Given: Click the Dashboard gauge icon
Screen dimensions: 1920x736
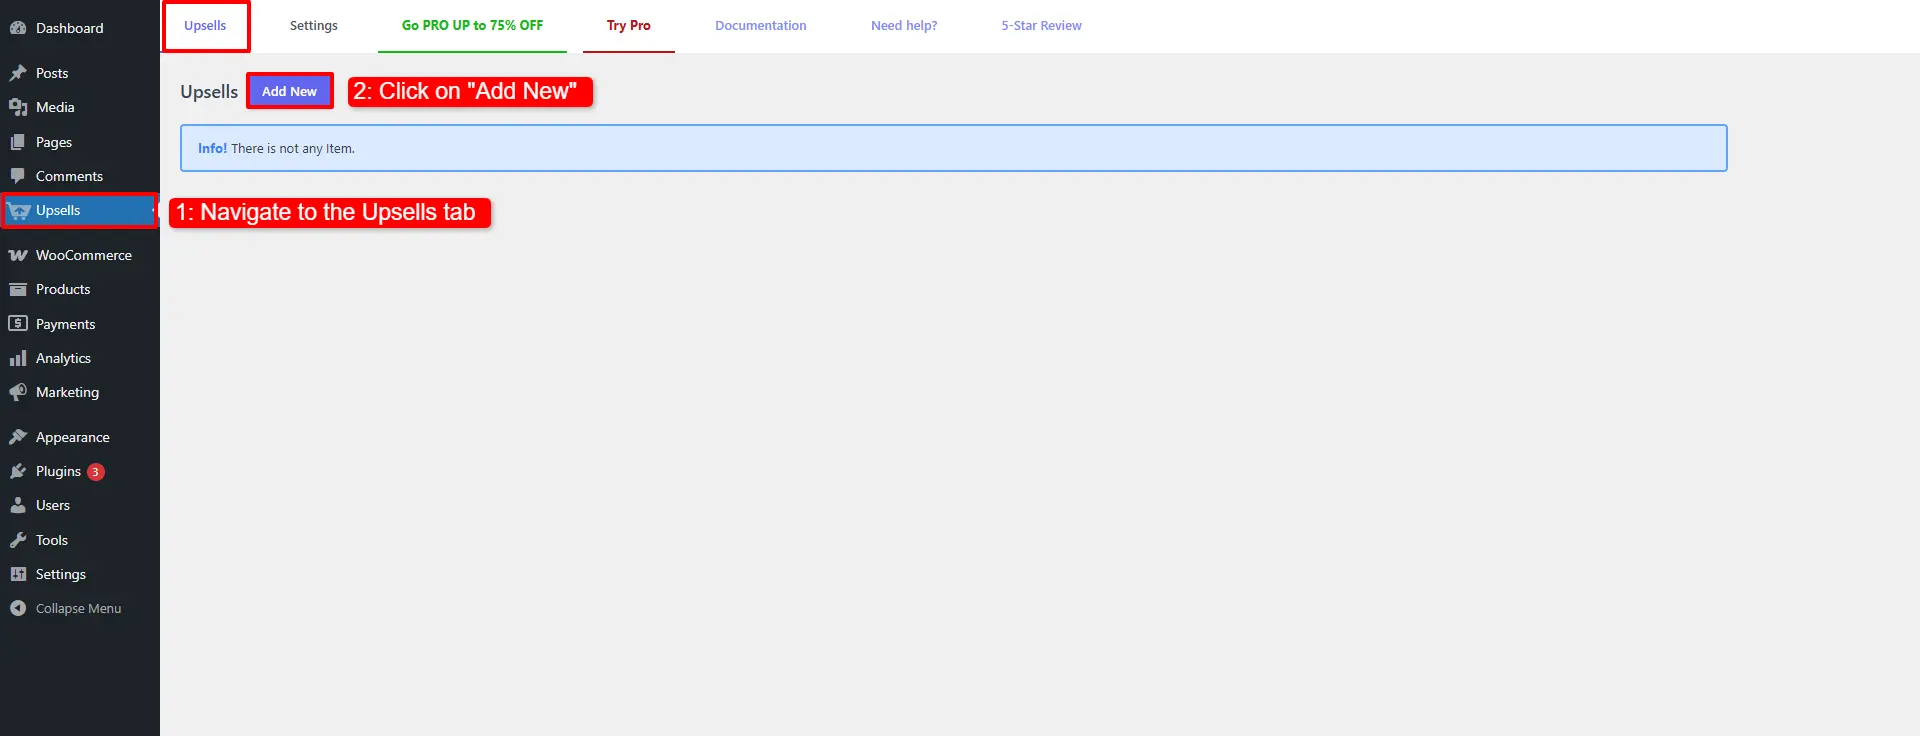Looking at the screenshot, I should click(18, 28).
